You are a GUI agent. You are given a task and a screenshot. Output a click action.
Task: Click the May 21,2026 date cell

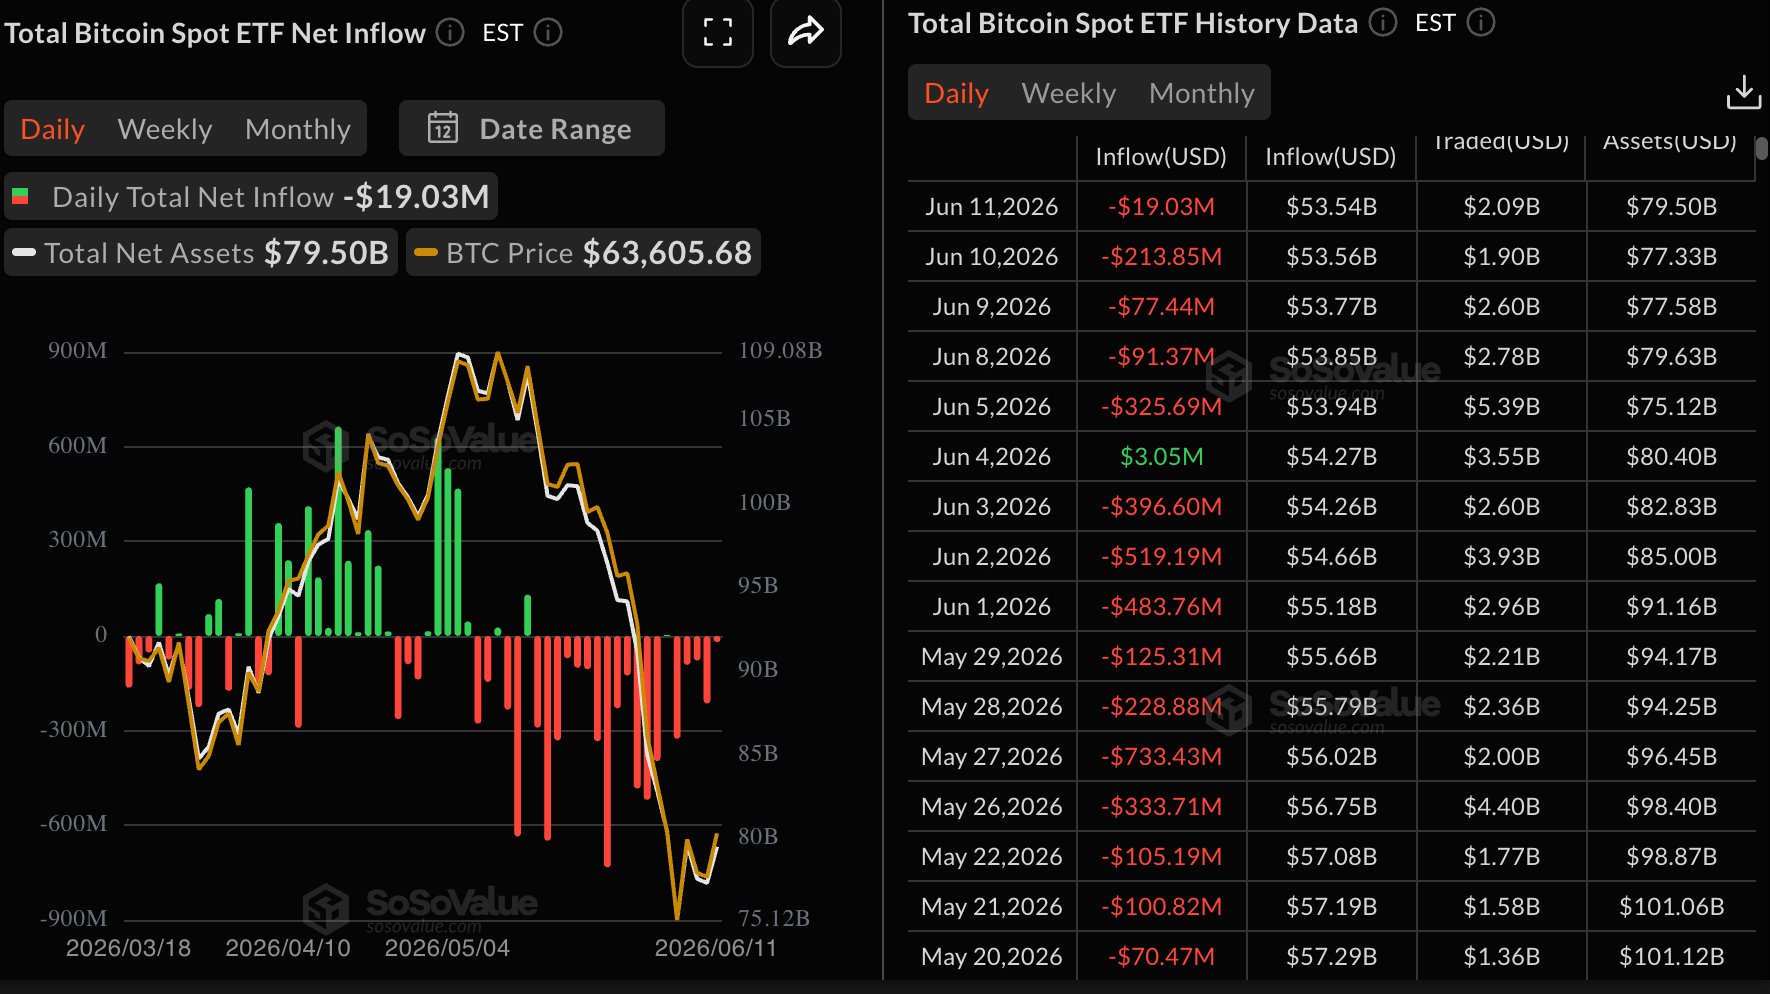pos(992,907)
